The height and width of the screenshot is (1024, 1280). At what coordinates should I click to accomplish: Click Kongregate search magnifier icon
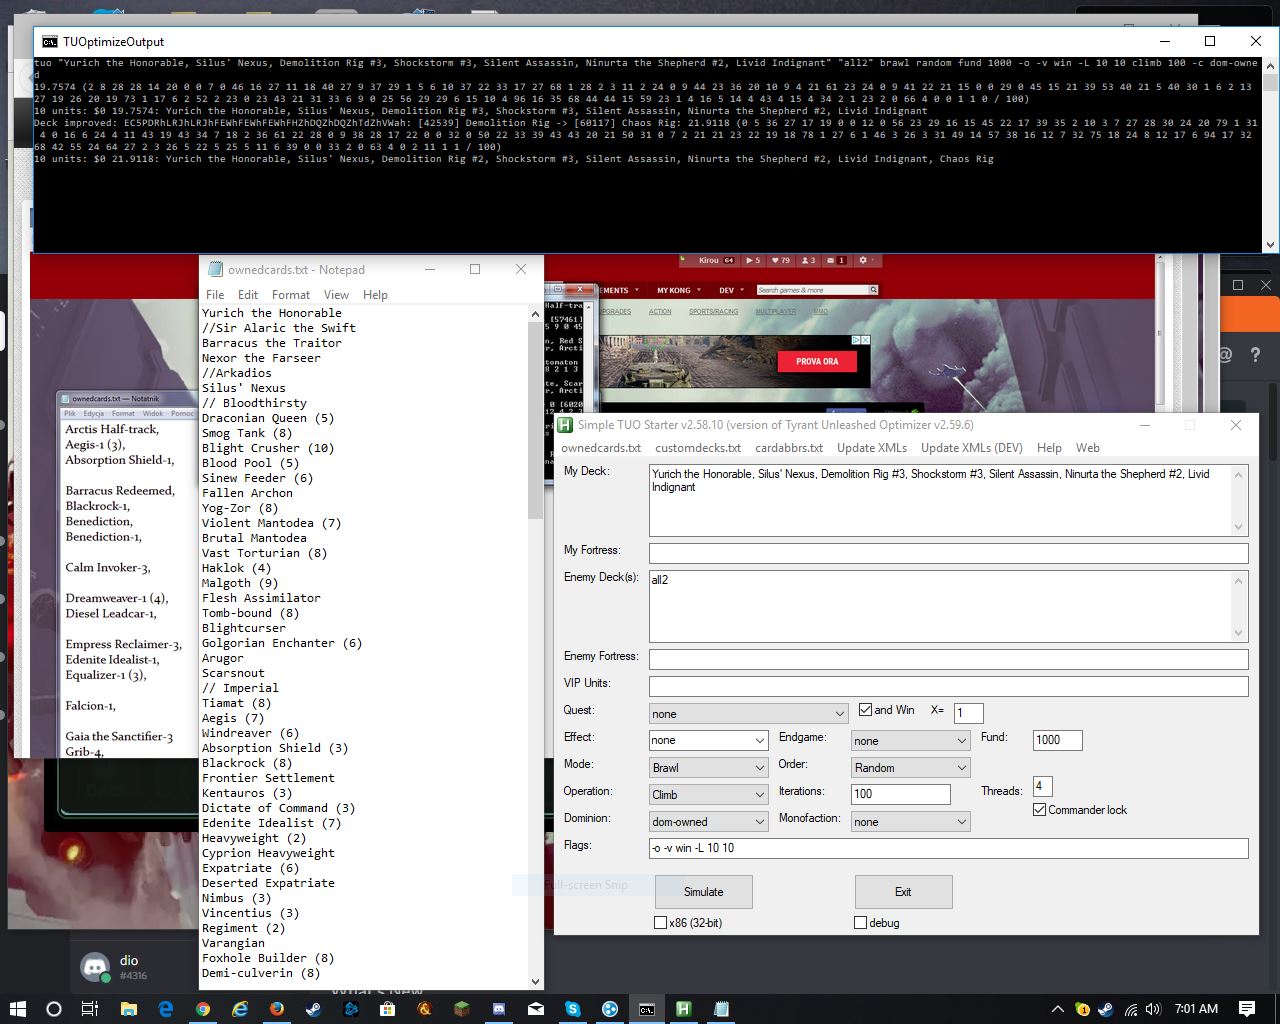click(x=873, y=290)
